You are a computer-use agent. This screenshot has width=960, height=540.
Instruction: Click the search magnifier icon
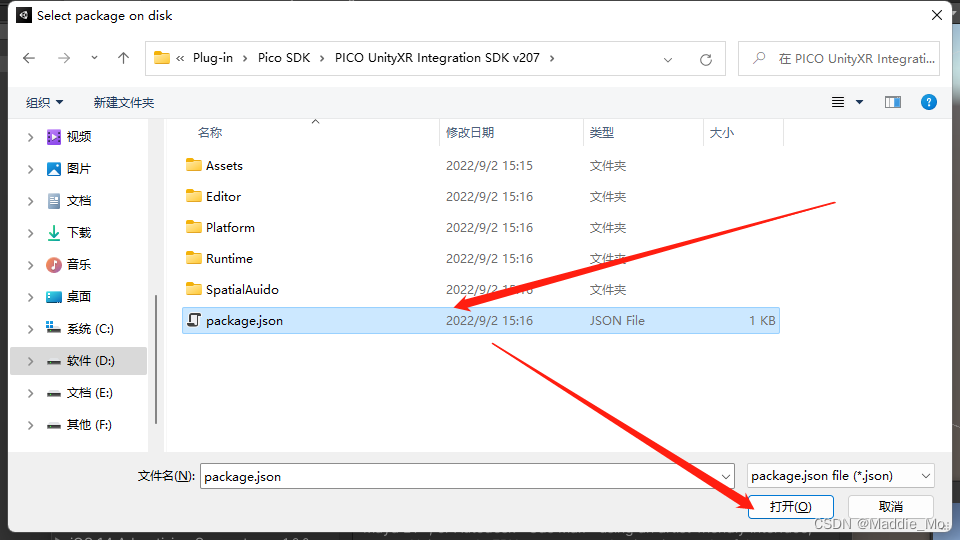(759, 58)
